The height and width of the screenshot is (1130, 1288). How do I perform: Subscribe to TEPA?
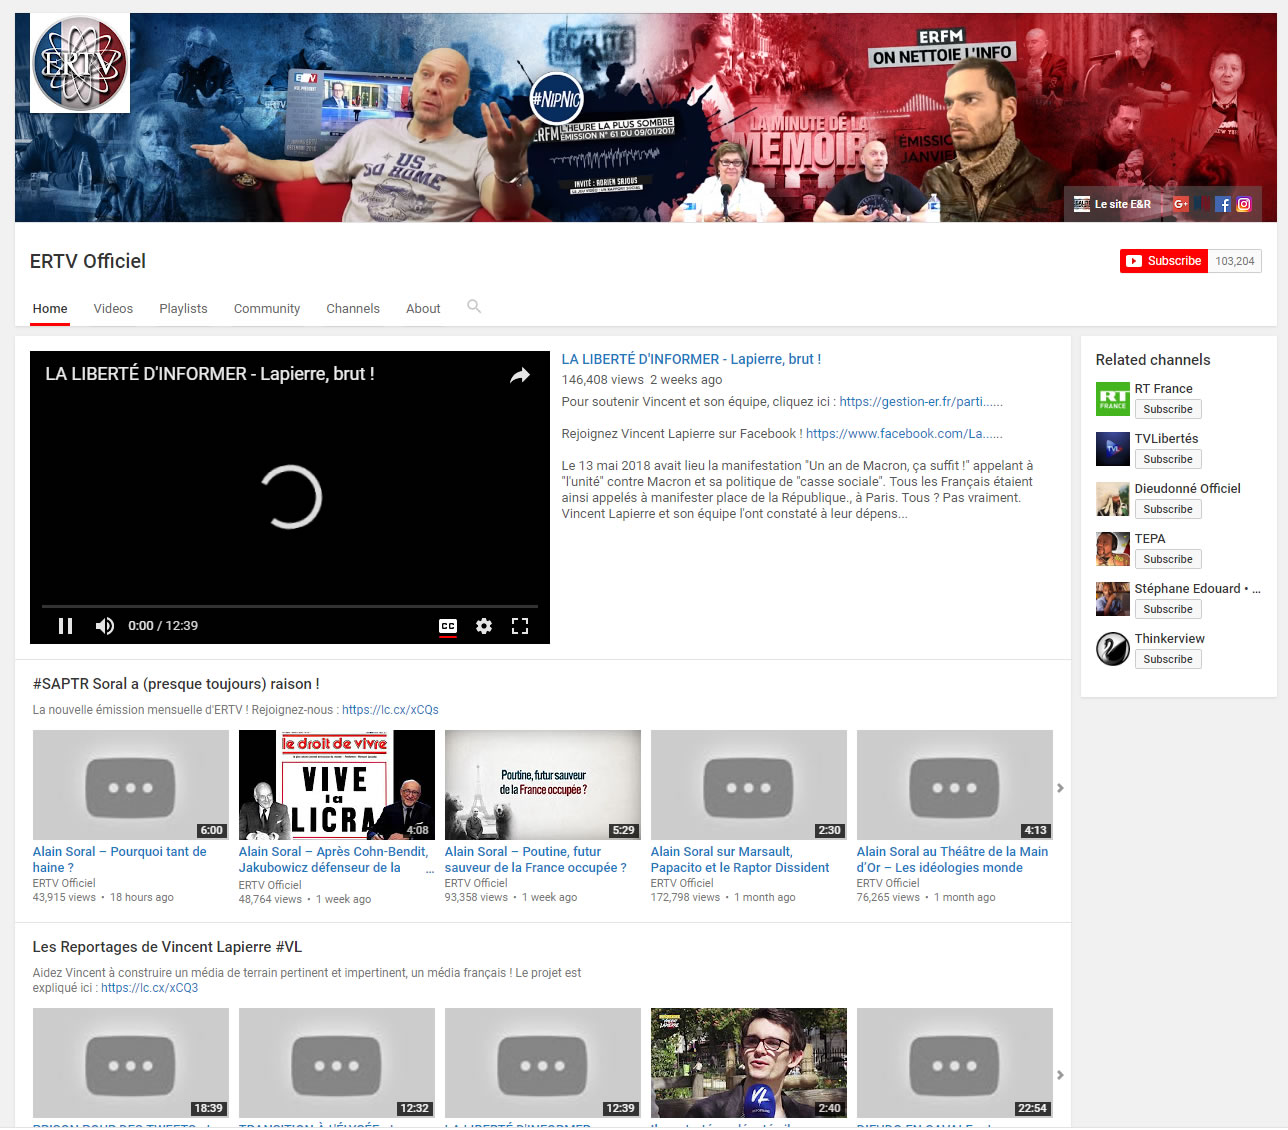click(1168, 559)
